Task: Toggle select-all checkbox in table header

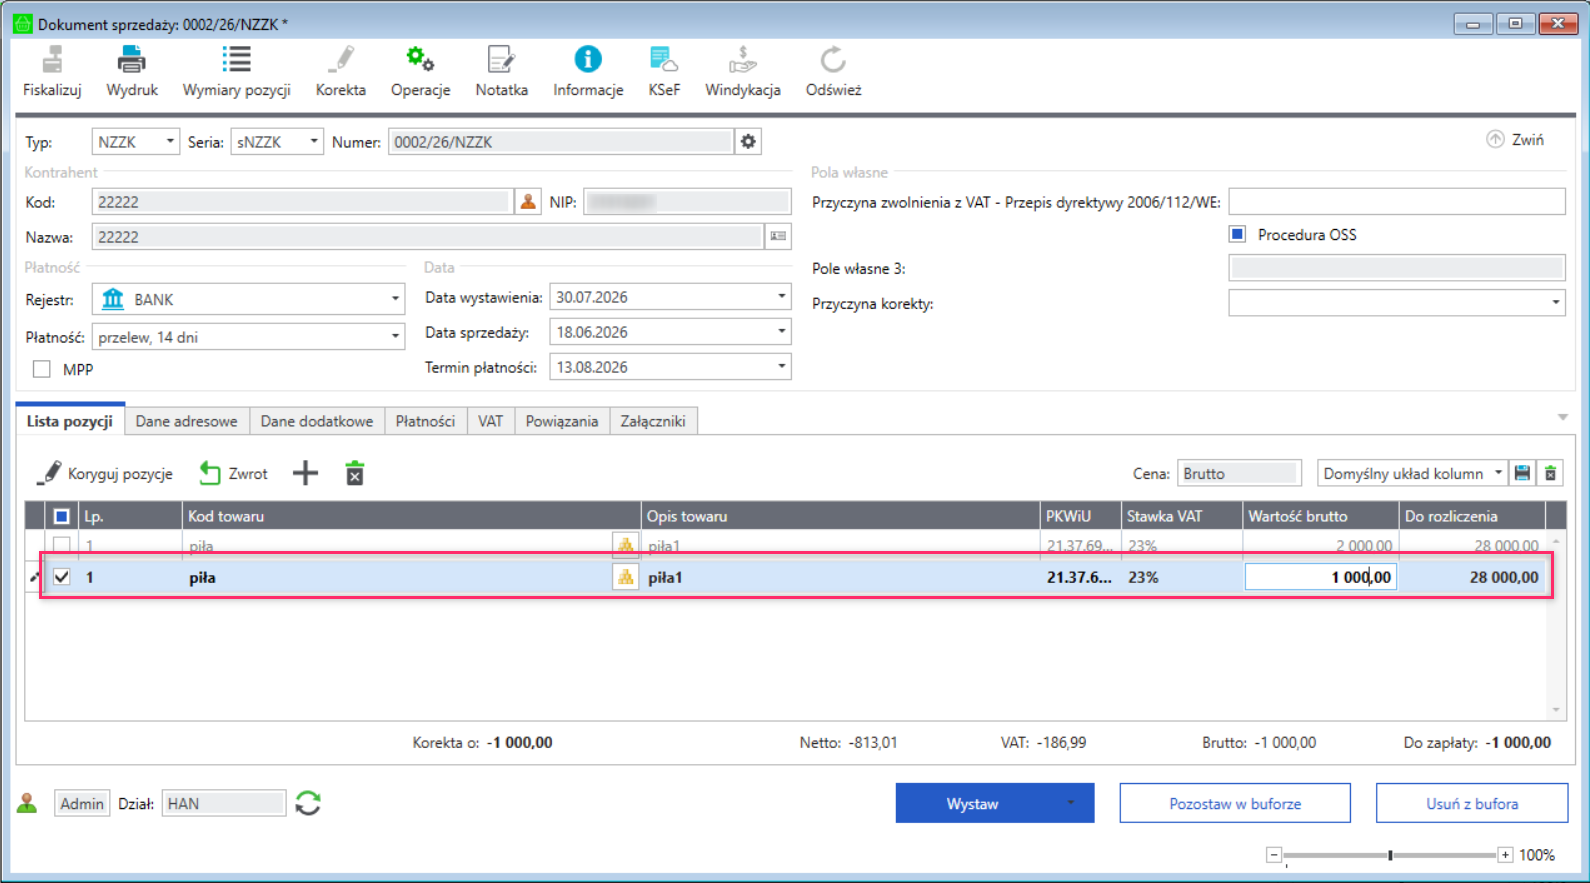Action: coord(62,516)
